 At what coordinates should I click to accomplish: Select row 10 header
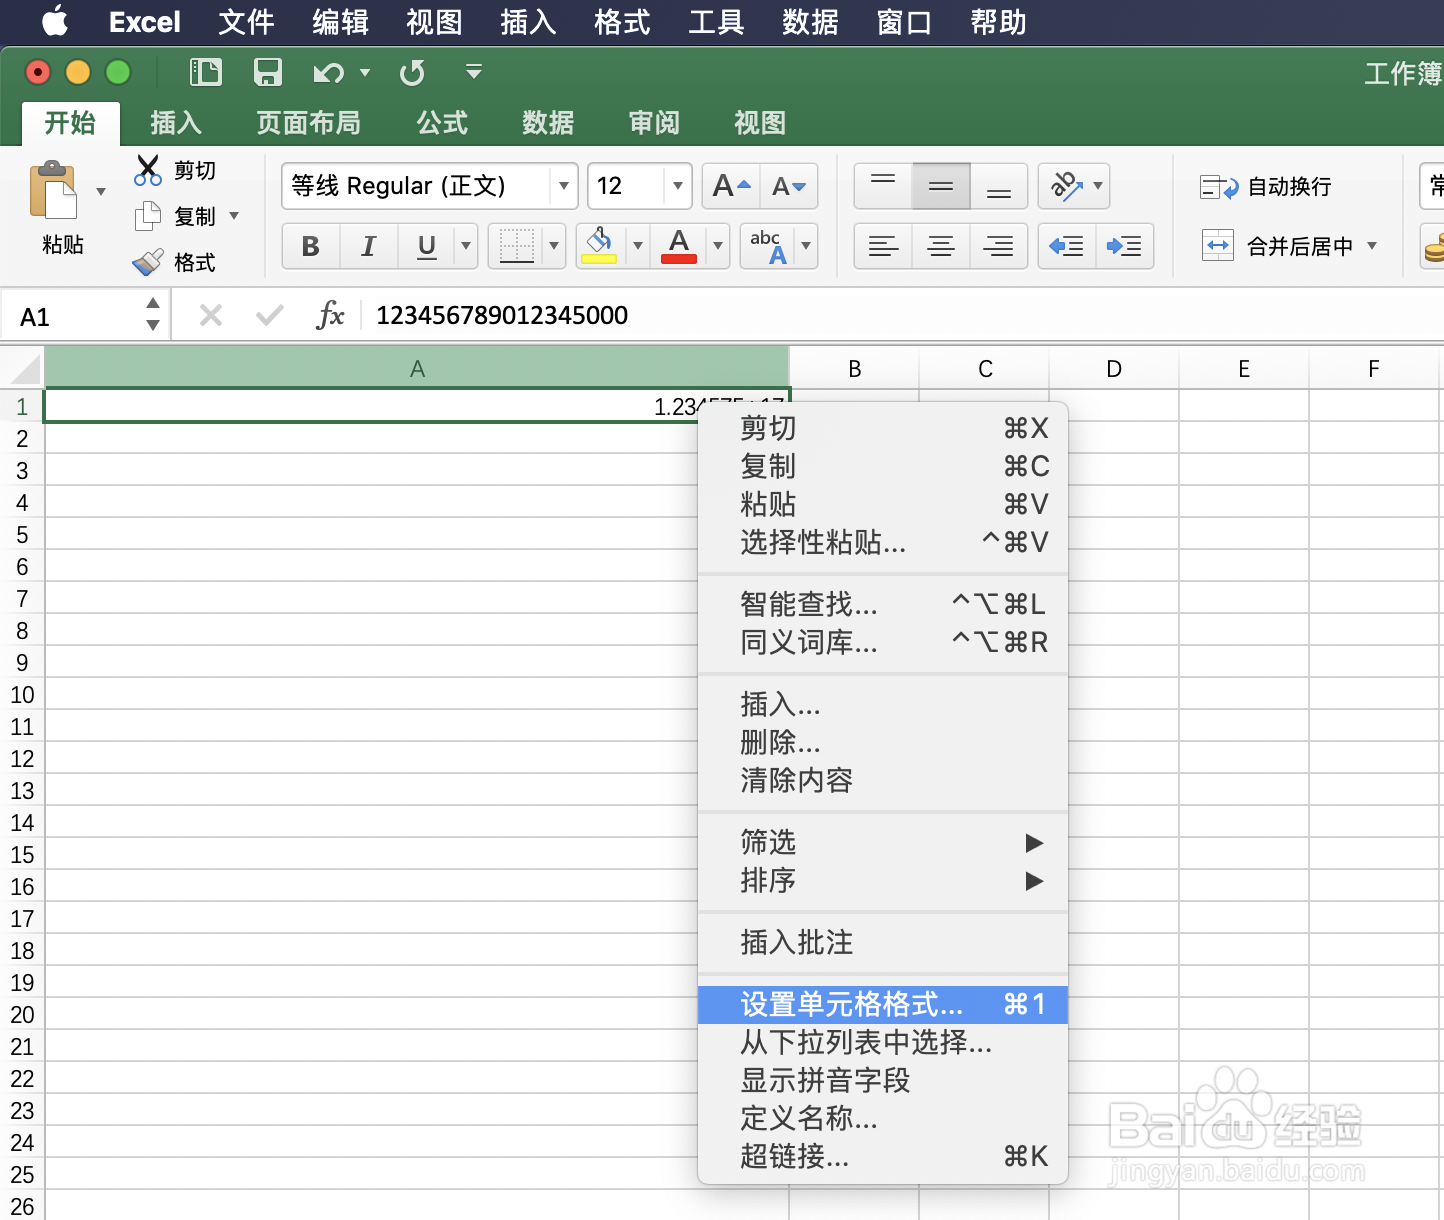point(22,695)
